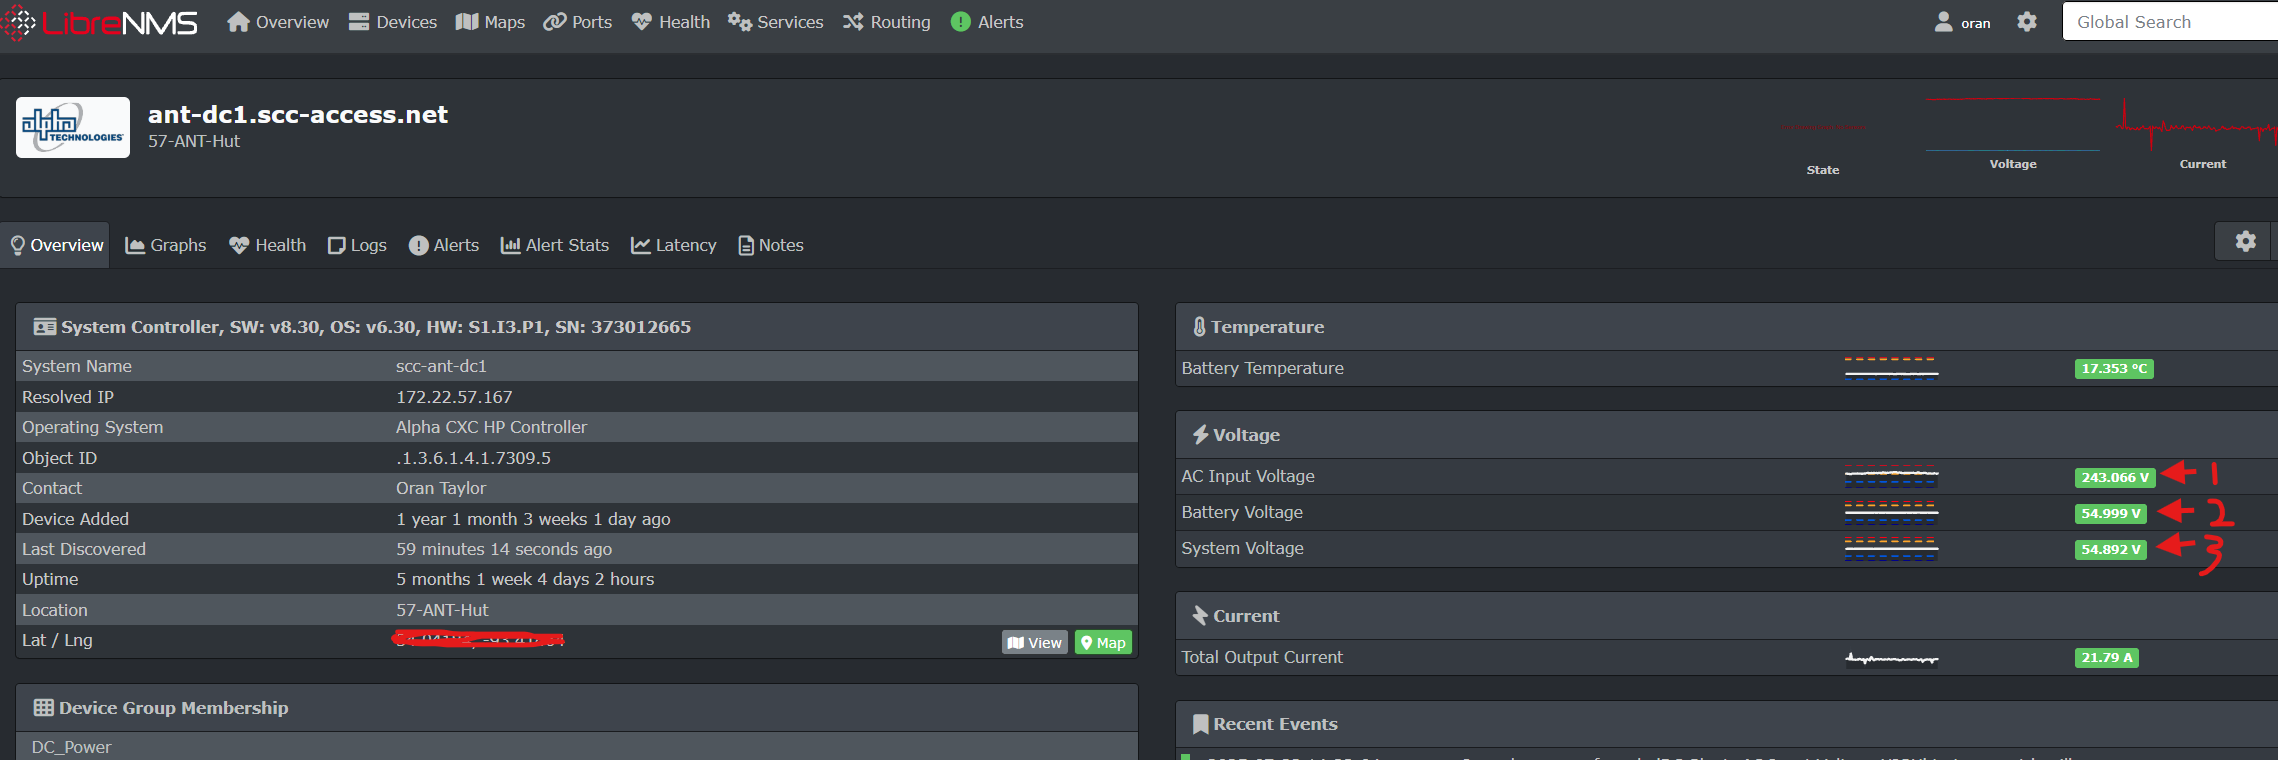Click the green Map button
The height and width of the screenshot is (760, 2278).
coord(1103,642)
